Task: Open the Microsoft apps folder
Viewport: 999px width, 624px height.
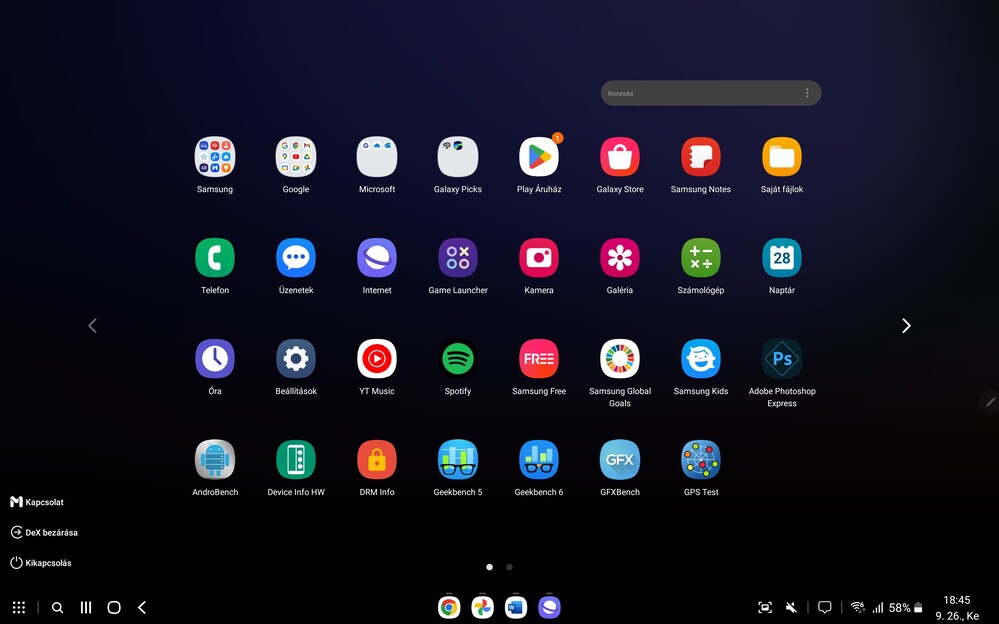Action: coord(377,157)
